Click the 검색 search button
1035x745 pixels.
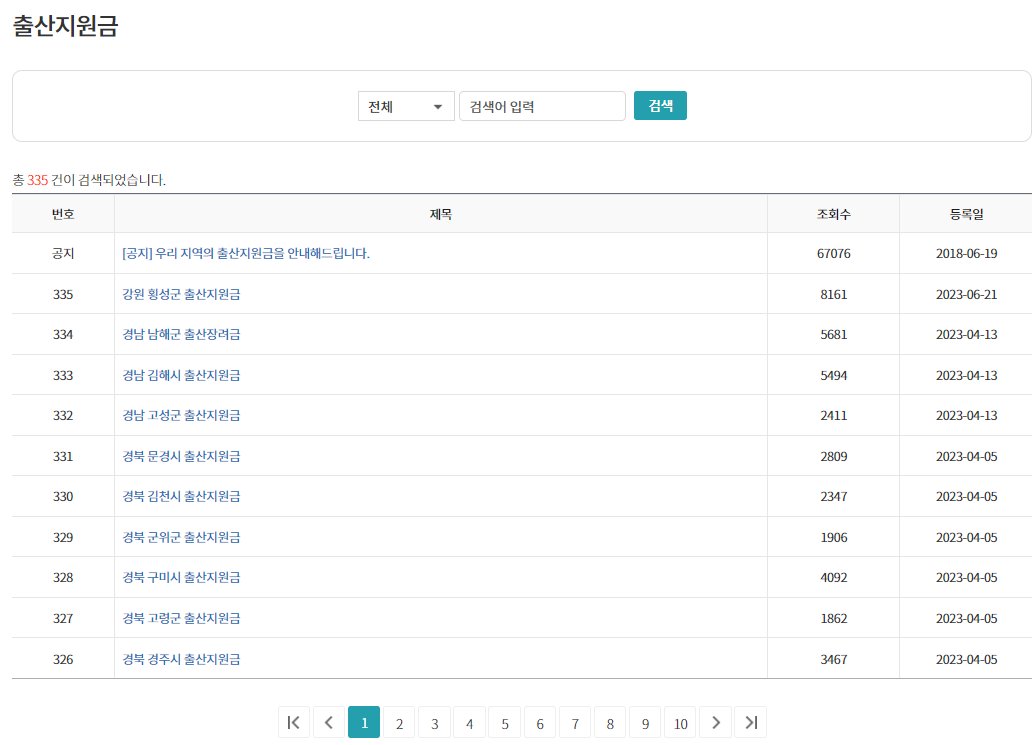[659, 105]
